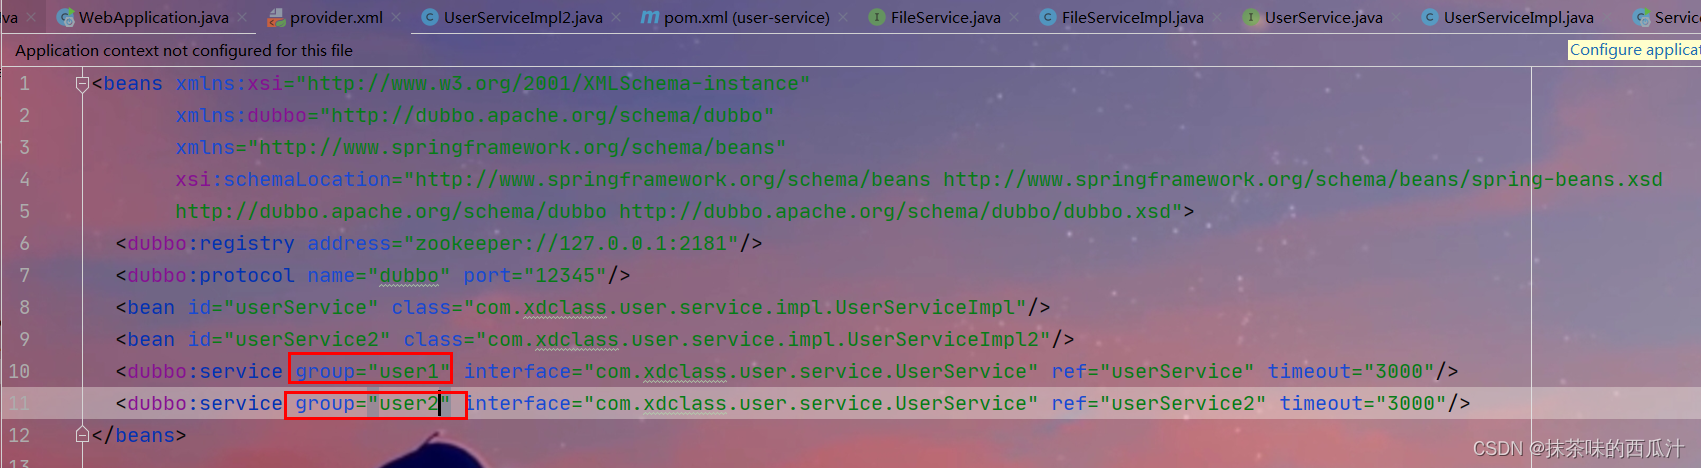This screenshot has width=1701, height=468.
Task: Open the Configure application context link
Action: (1633, 50)
